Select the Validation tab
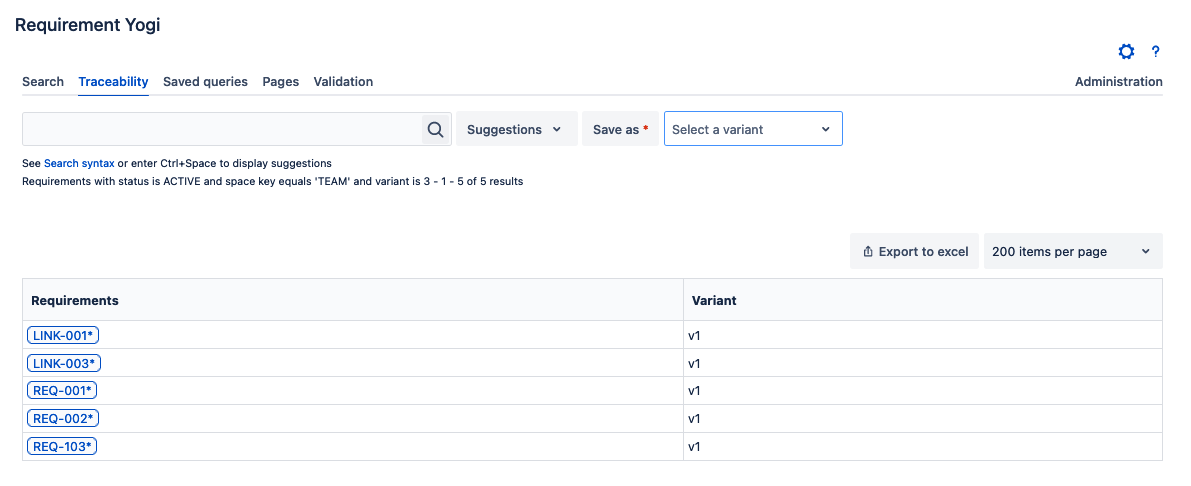 click(343, 82)
